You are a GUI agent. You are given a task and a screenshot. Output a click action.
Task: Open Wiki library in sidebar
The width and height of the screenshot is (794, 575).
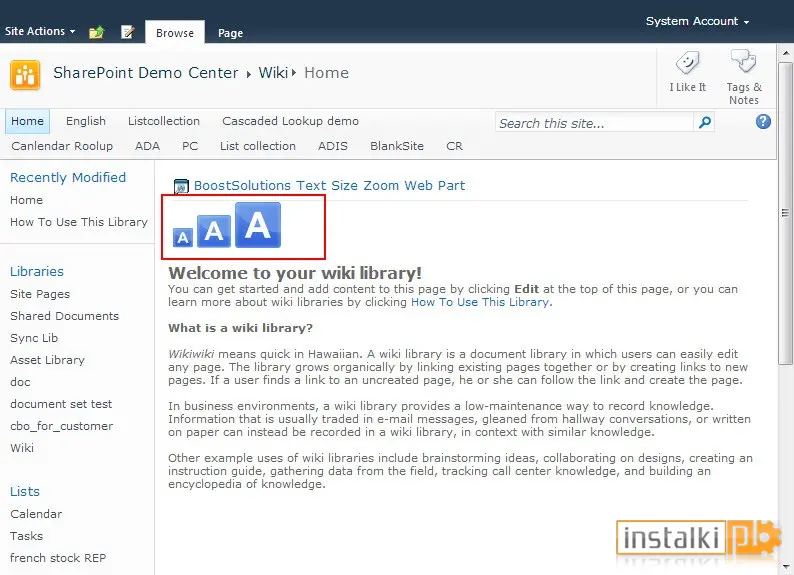coord(22,448)
